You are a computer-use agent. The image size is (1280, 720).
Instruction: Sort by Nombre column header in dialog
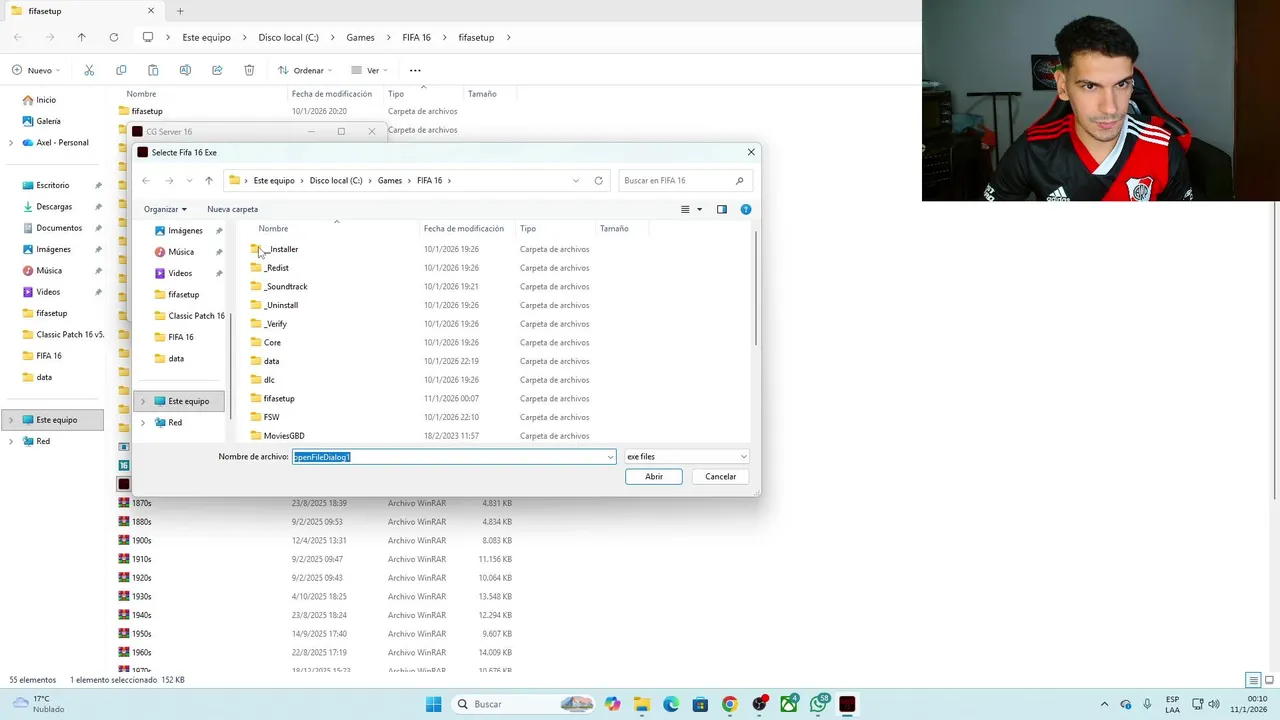click(x=273, y=229)
